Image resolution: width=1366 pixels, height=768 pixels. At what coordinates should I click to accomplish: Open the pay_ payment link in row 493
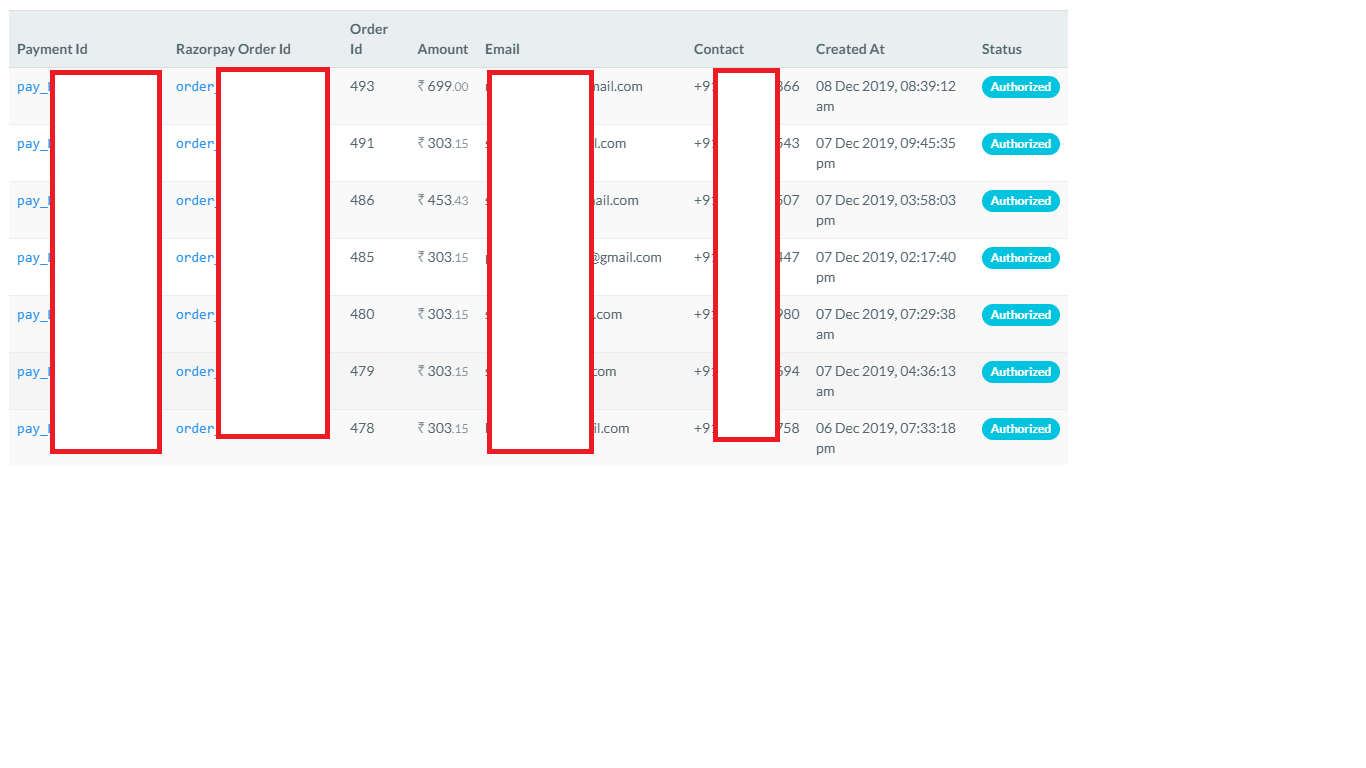[x=30, y=86]
